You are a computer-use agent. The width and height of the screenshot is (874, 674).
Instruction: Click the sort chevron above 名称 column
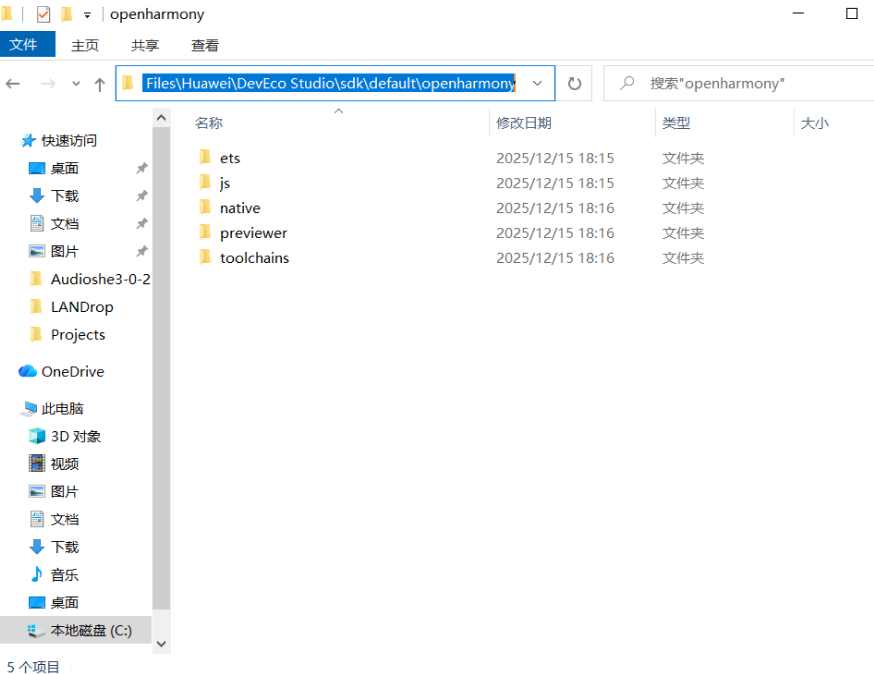coord(338,110)
